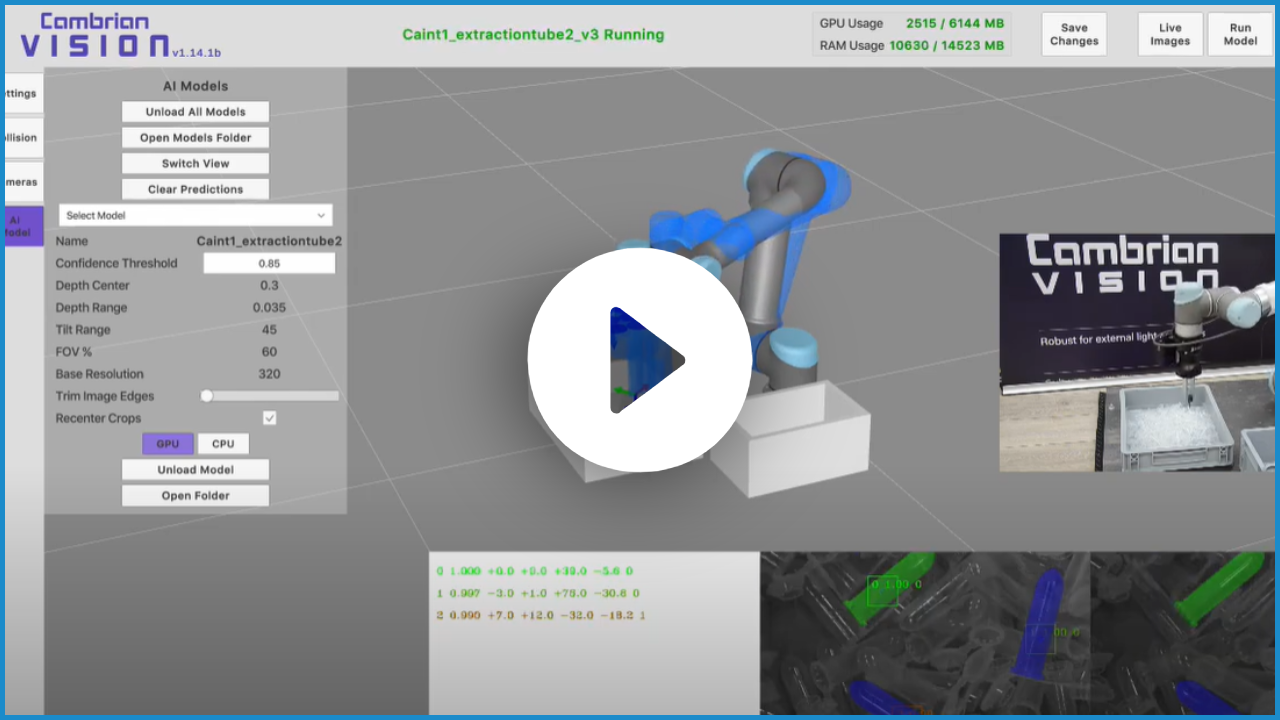
Task: Click Unload All Models button
Action: click(x=196, y=112)
